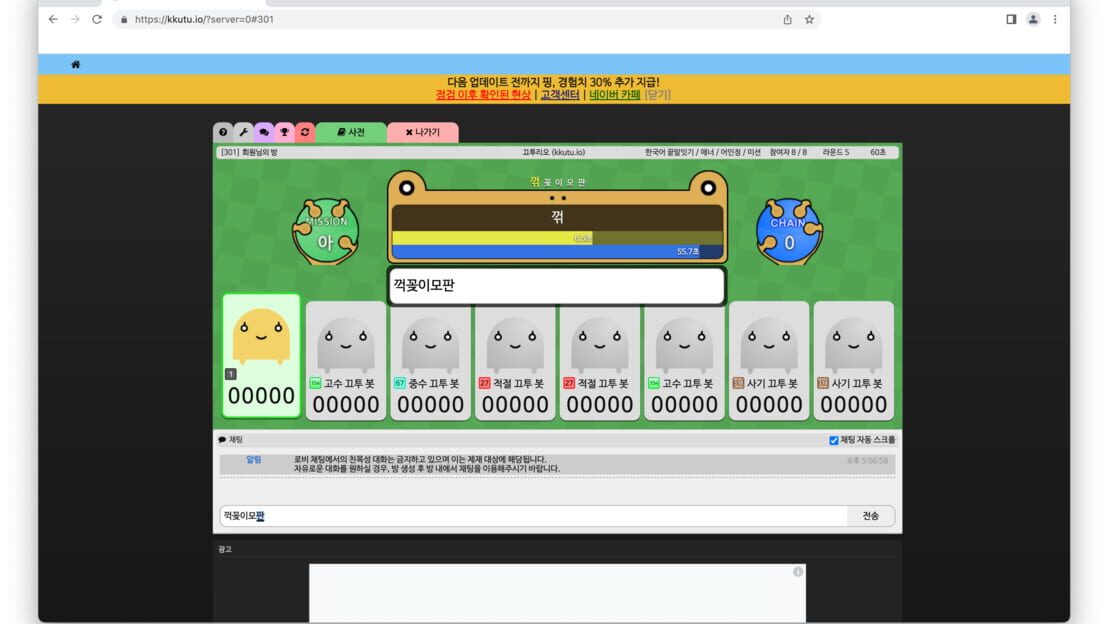
Task: Click the 라운드 5 text
Action: tap(835, 152)
